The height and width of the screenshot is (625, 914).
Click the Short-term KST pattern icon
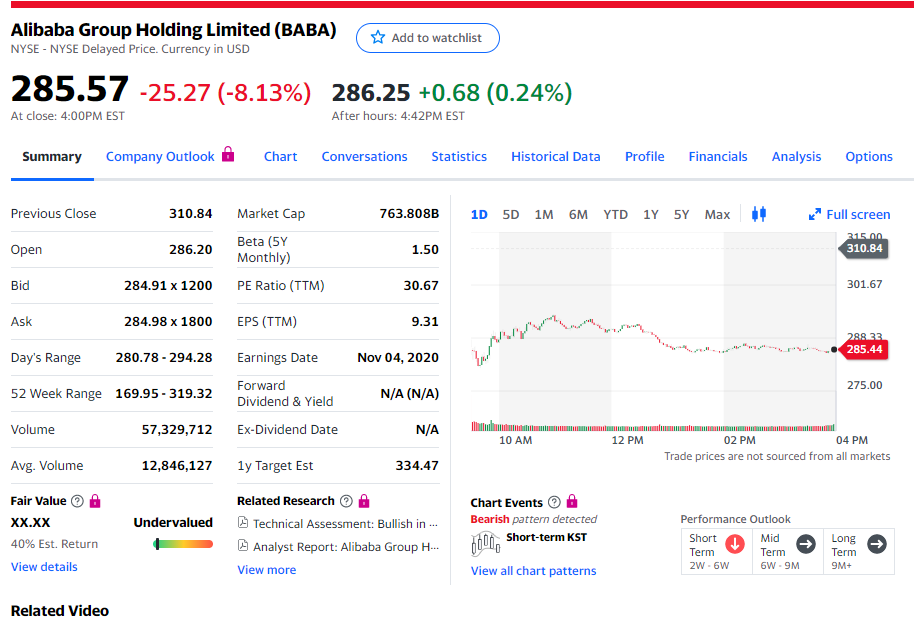485,543
